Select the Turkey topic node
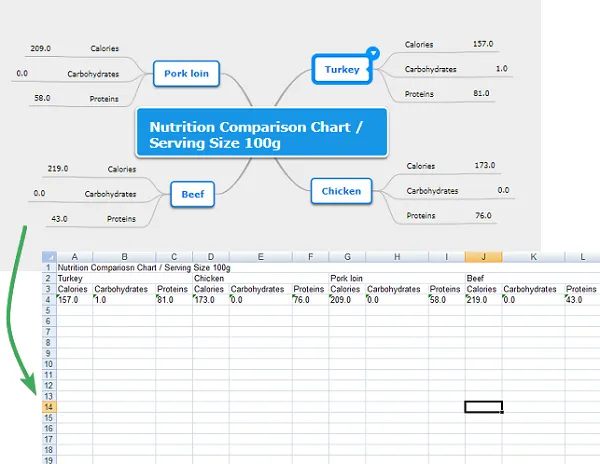This screenshot has width=600, height=464. 340,70
